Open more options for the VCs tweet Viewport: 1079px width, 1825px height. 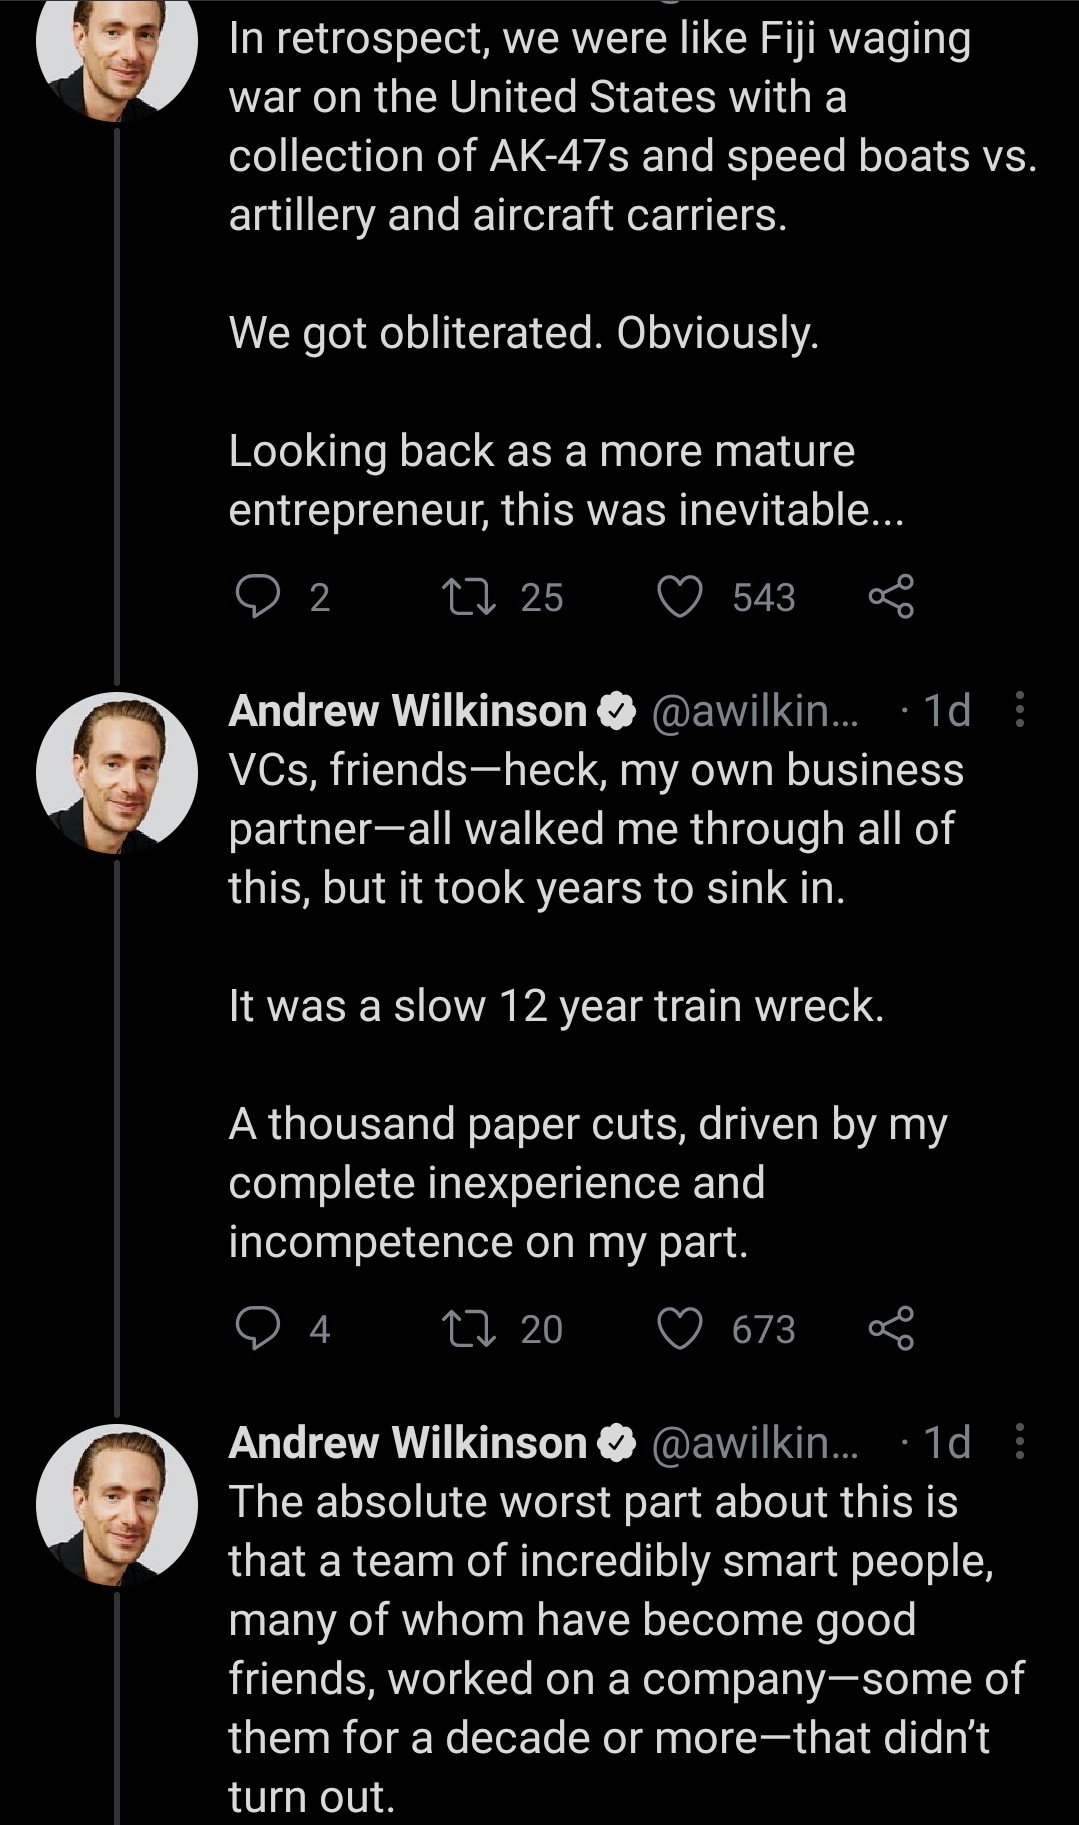pyautogui.click(x=1019, y=710)
